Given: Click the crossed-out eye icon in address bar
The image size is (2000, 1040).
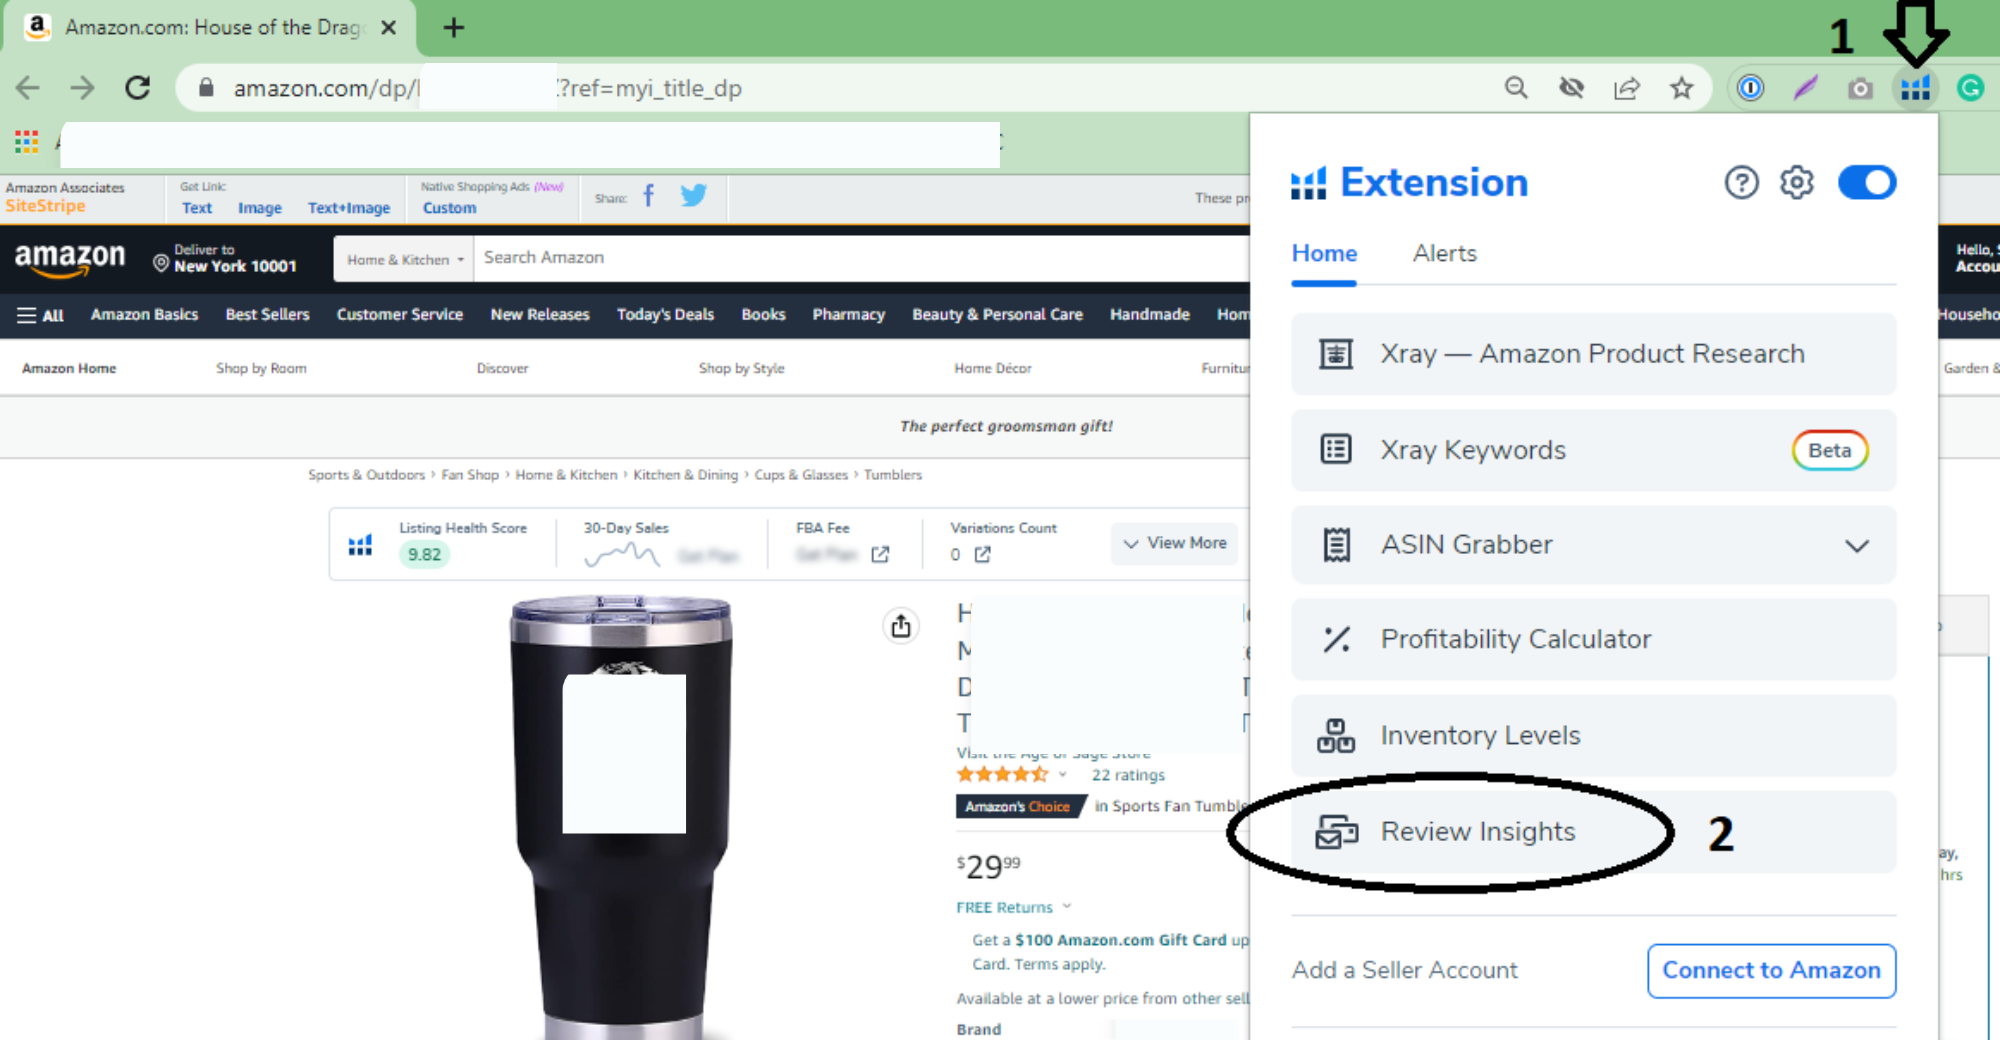Looking at the screenshot, I should (x=1572, y=88).
